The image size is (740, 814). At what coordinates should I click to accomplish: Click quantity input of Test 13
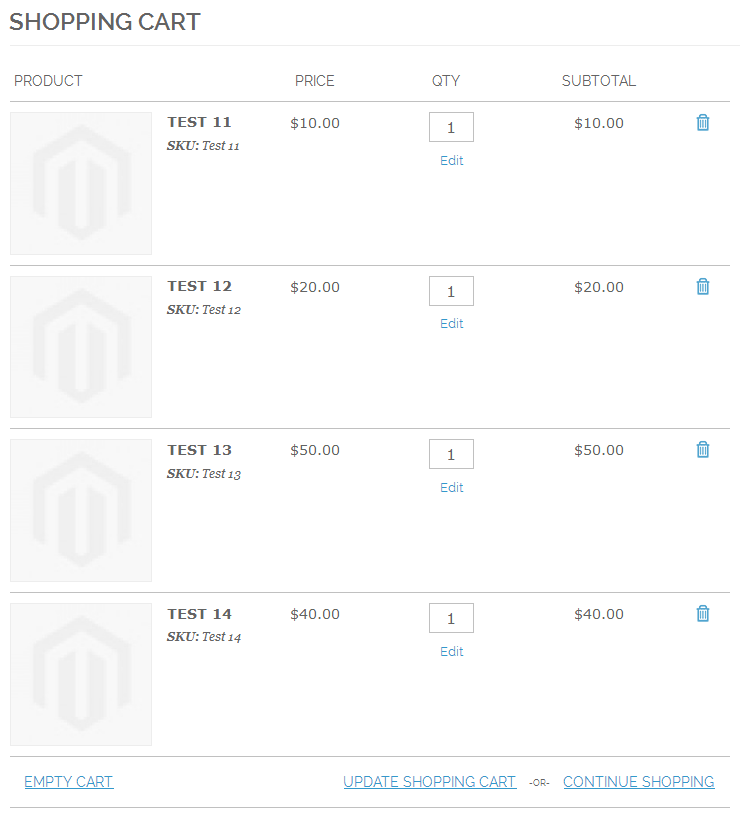pyautogui.click(x=451, y=454)
